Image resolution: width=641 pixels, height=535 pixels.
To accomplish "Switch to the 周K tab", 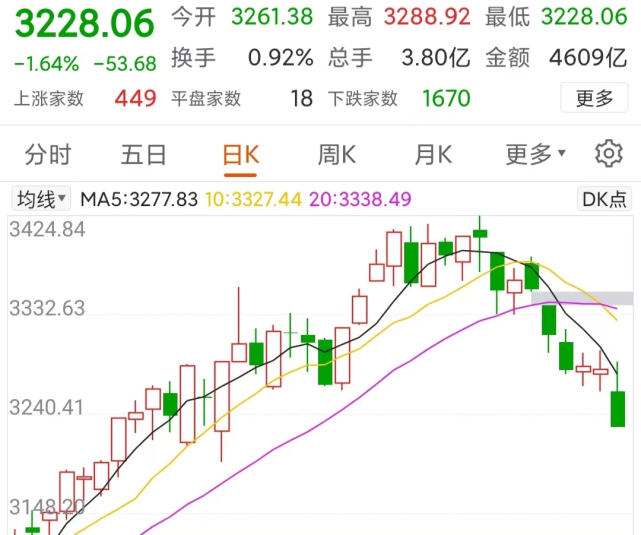I will pyautogui.click(x=337, y=154).
